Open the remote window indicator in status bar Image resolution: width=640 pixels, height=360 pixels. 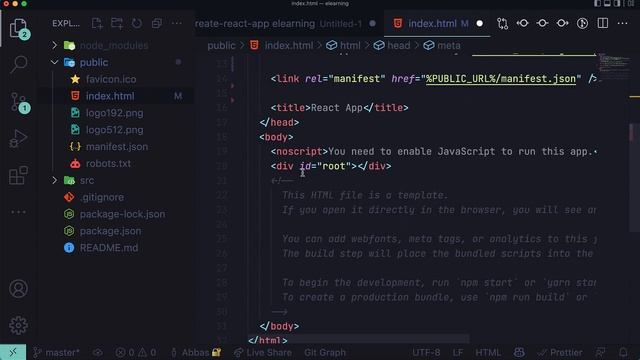click(x=13, y=352)
